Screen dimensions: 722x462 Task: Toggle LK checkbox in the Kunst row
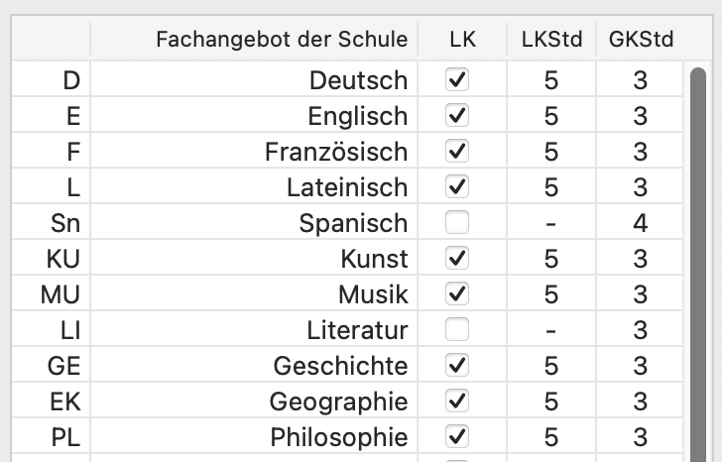(x=455, y=259)
